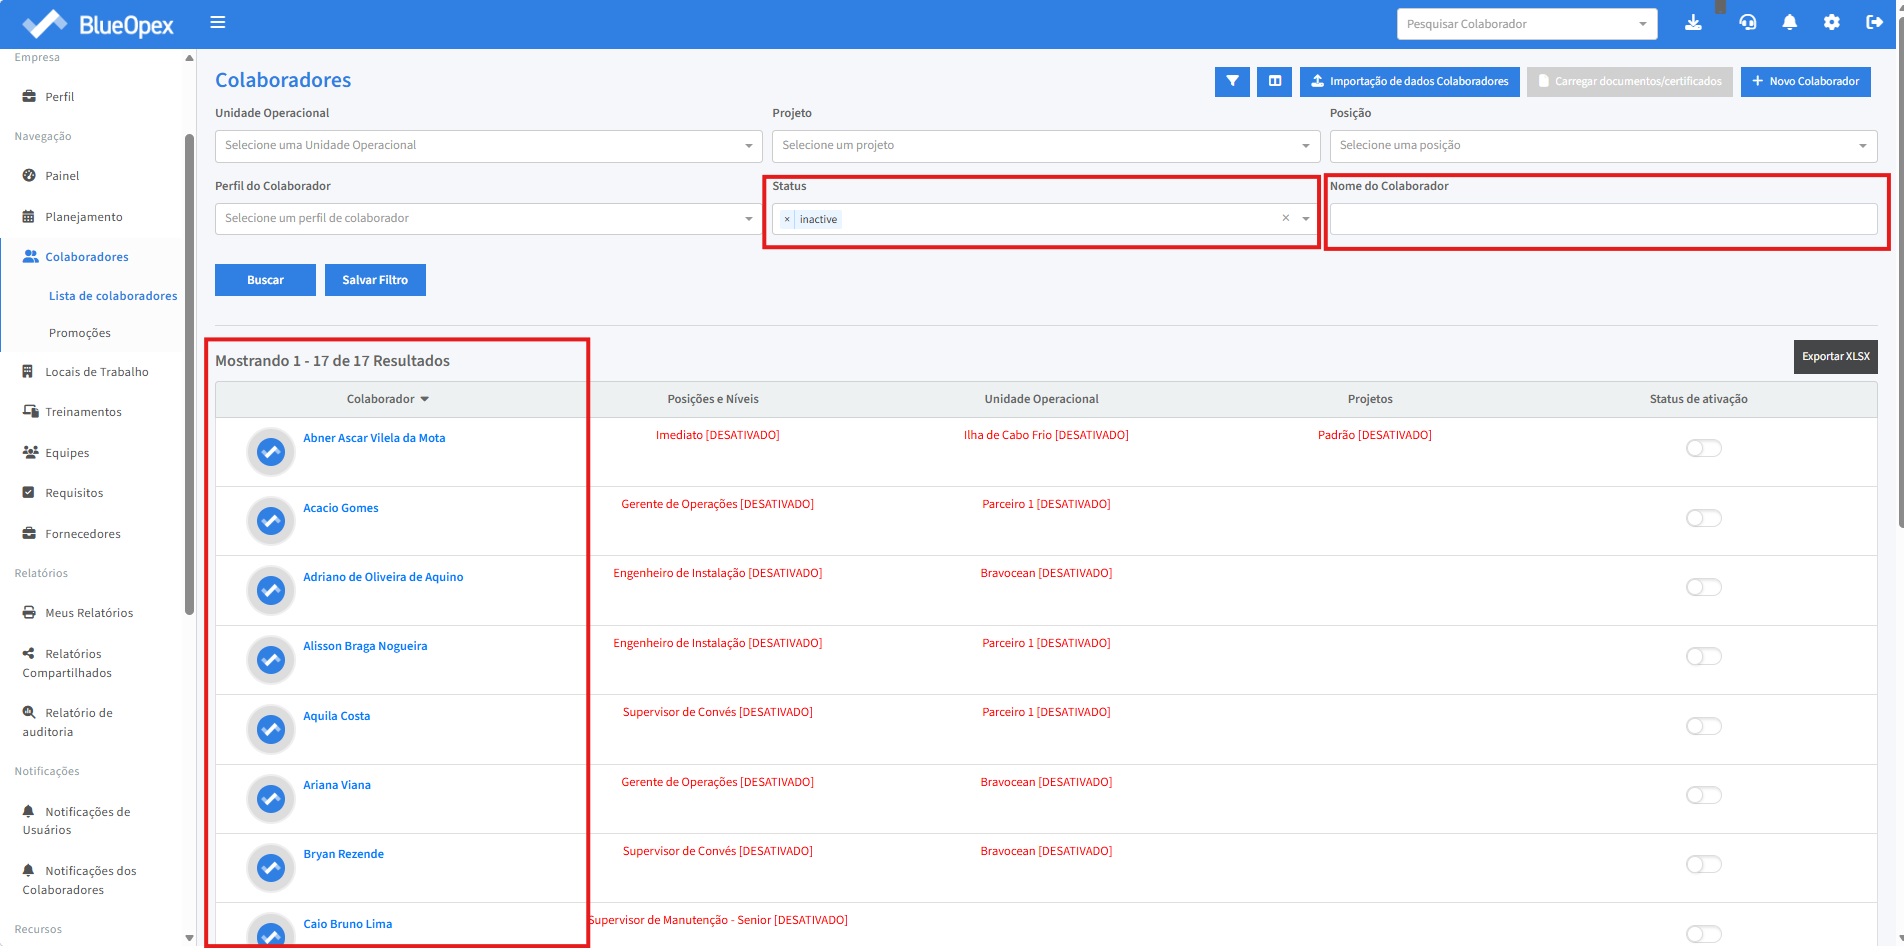Expand the Status dropdown arrow
Screen dimensions: 1904x948
pos(1306,219)
